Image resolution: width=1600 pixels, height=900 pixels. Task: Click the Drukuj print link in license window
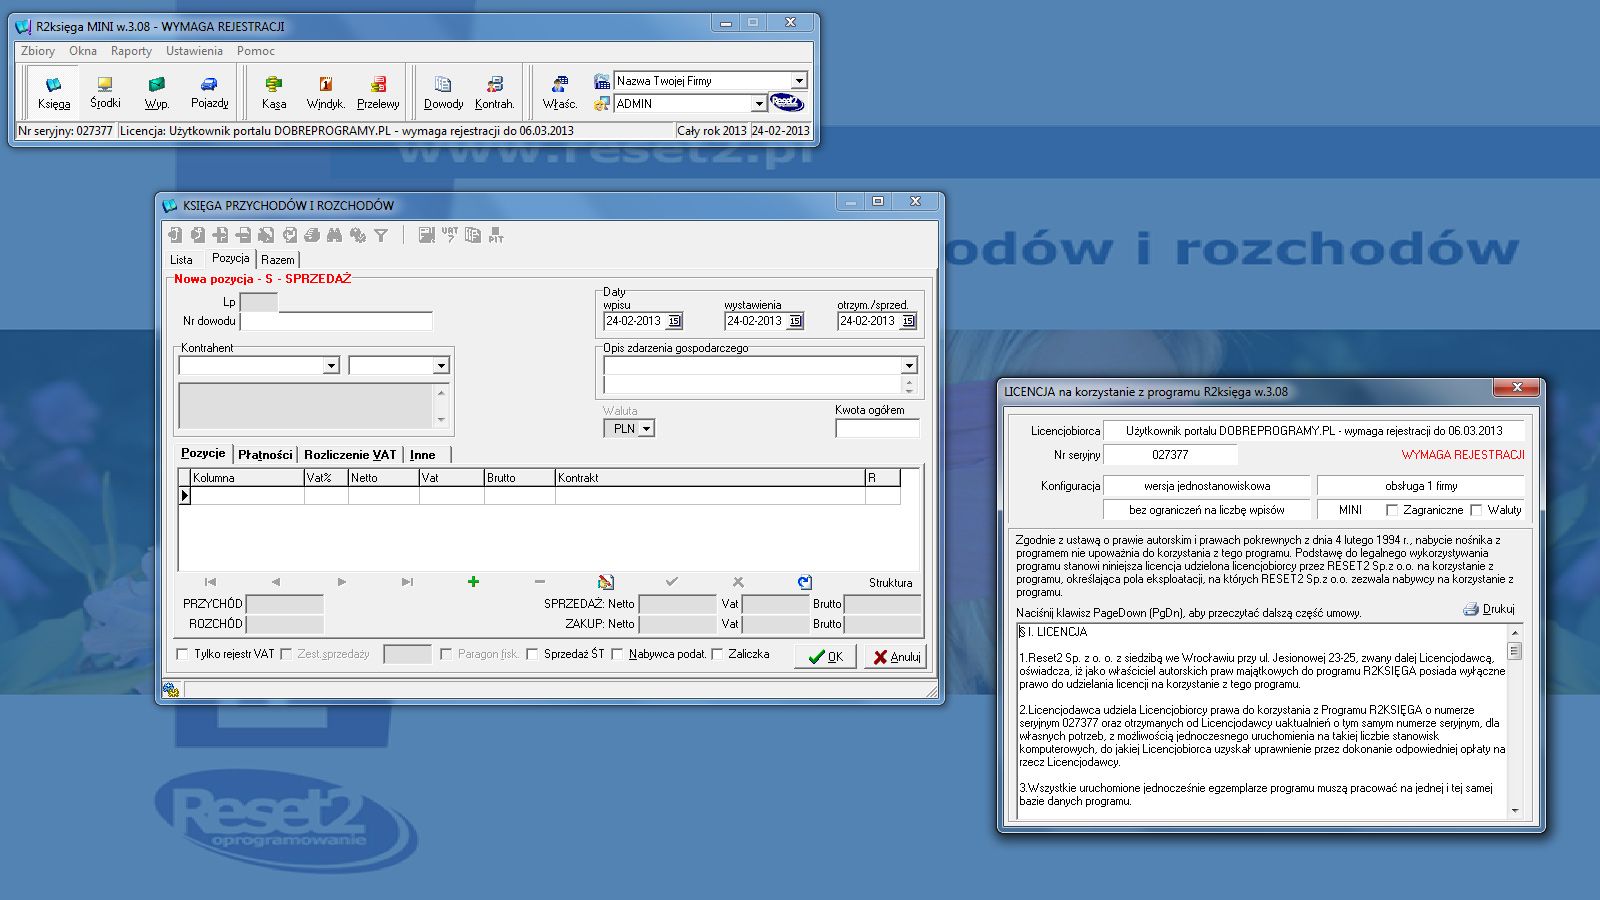click(x=1489, y=609)
